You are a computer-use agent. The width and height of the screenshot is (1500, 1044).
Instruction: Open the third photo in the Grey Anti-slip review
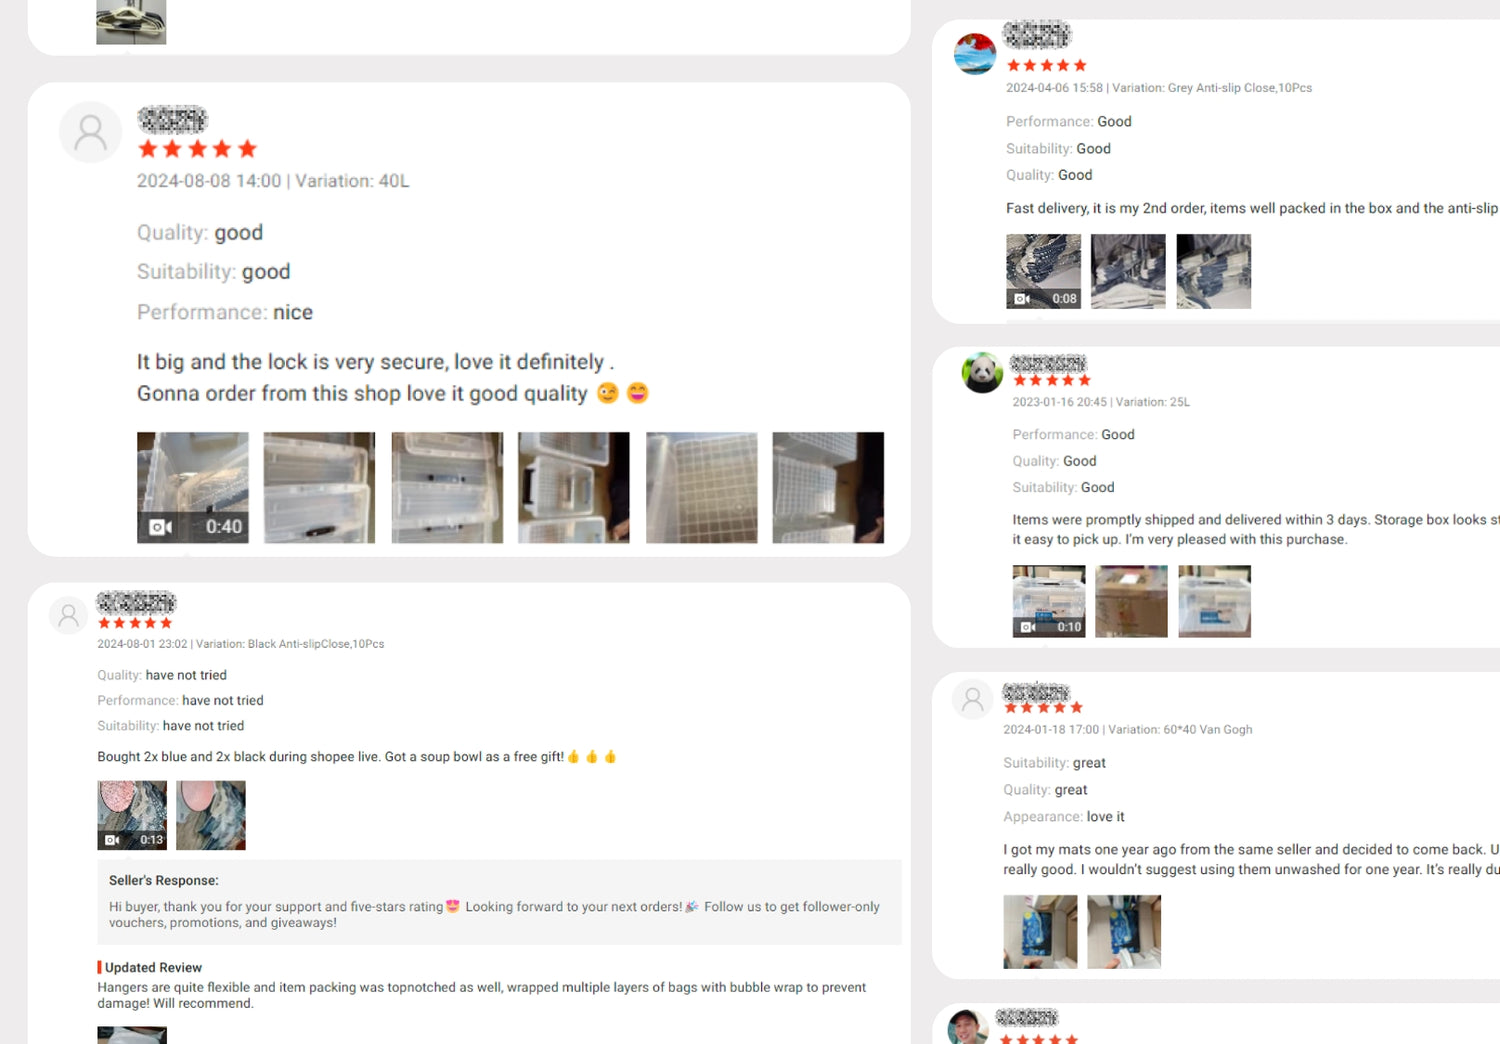click(1214, 271)
